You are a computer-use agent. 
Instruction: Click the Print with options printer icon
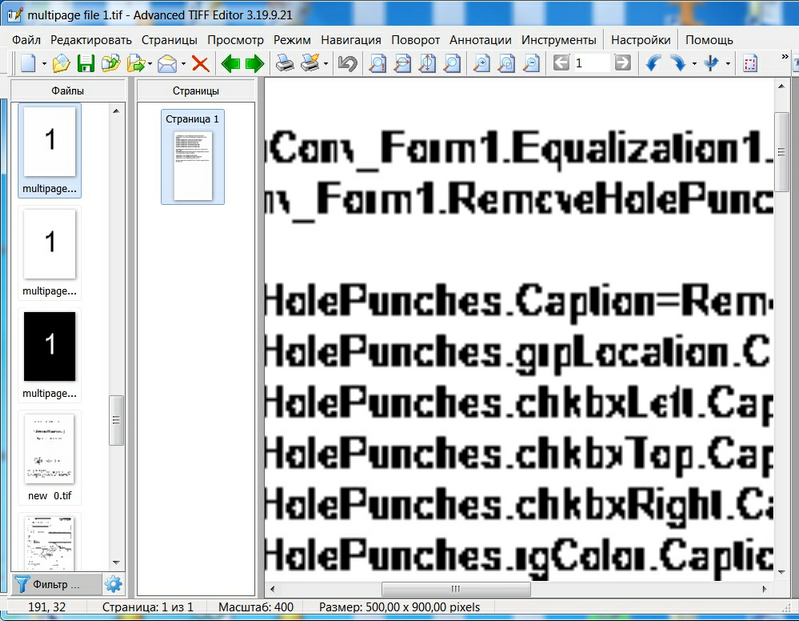point(310,64)
